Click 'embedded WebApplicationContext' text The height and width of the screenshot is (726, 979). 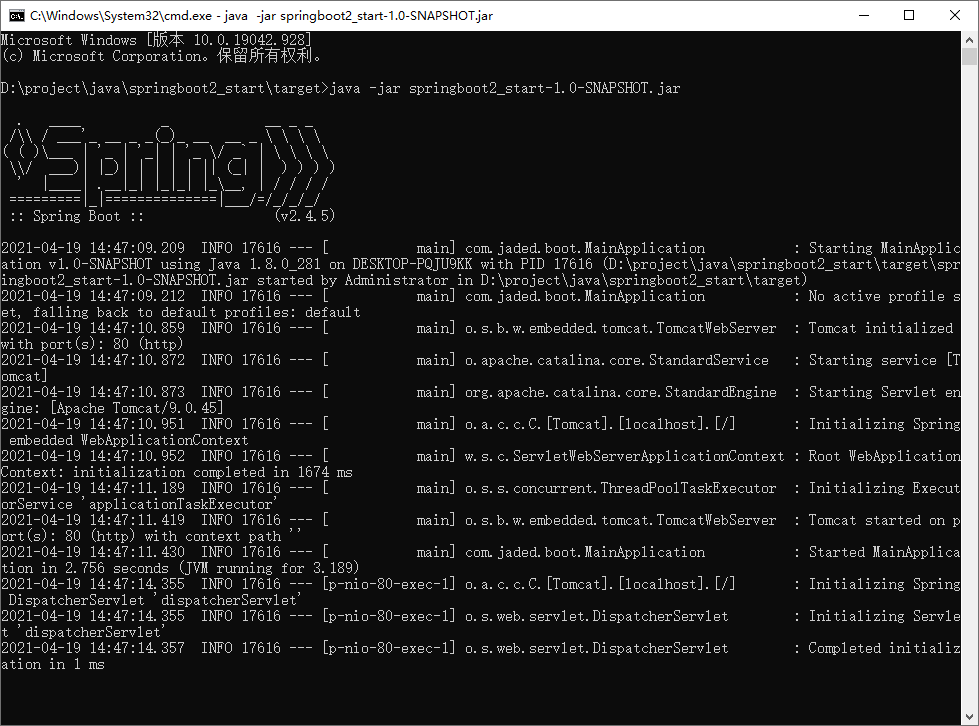[x=129, y=440]
